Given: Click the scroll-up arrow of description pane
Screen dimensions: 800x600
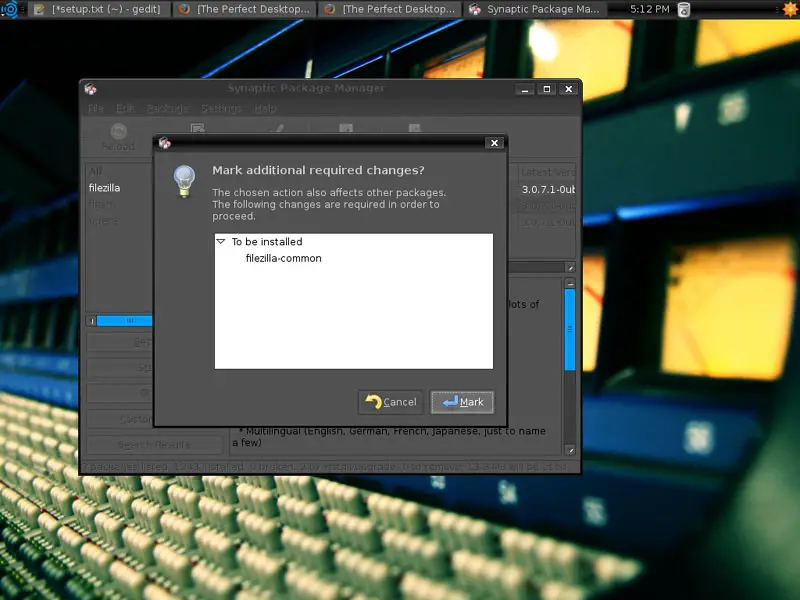Looking at the screenshot, I should tap(570, 283).
